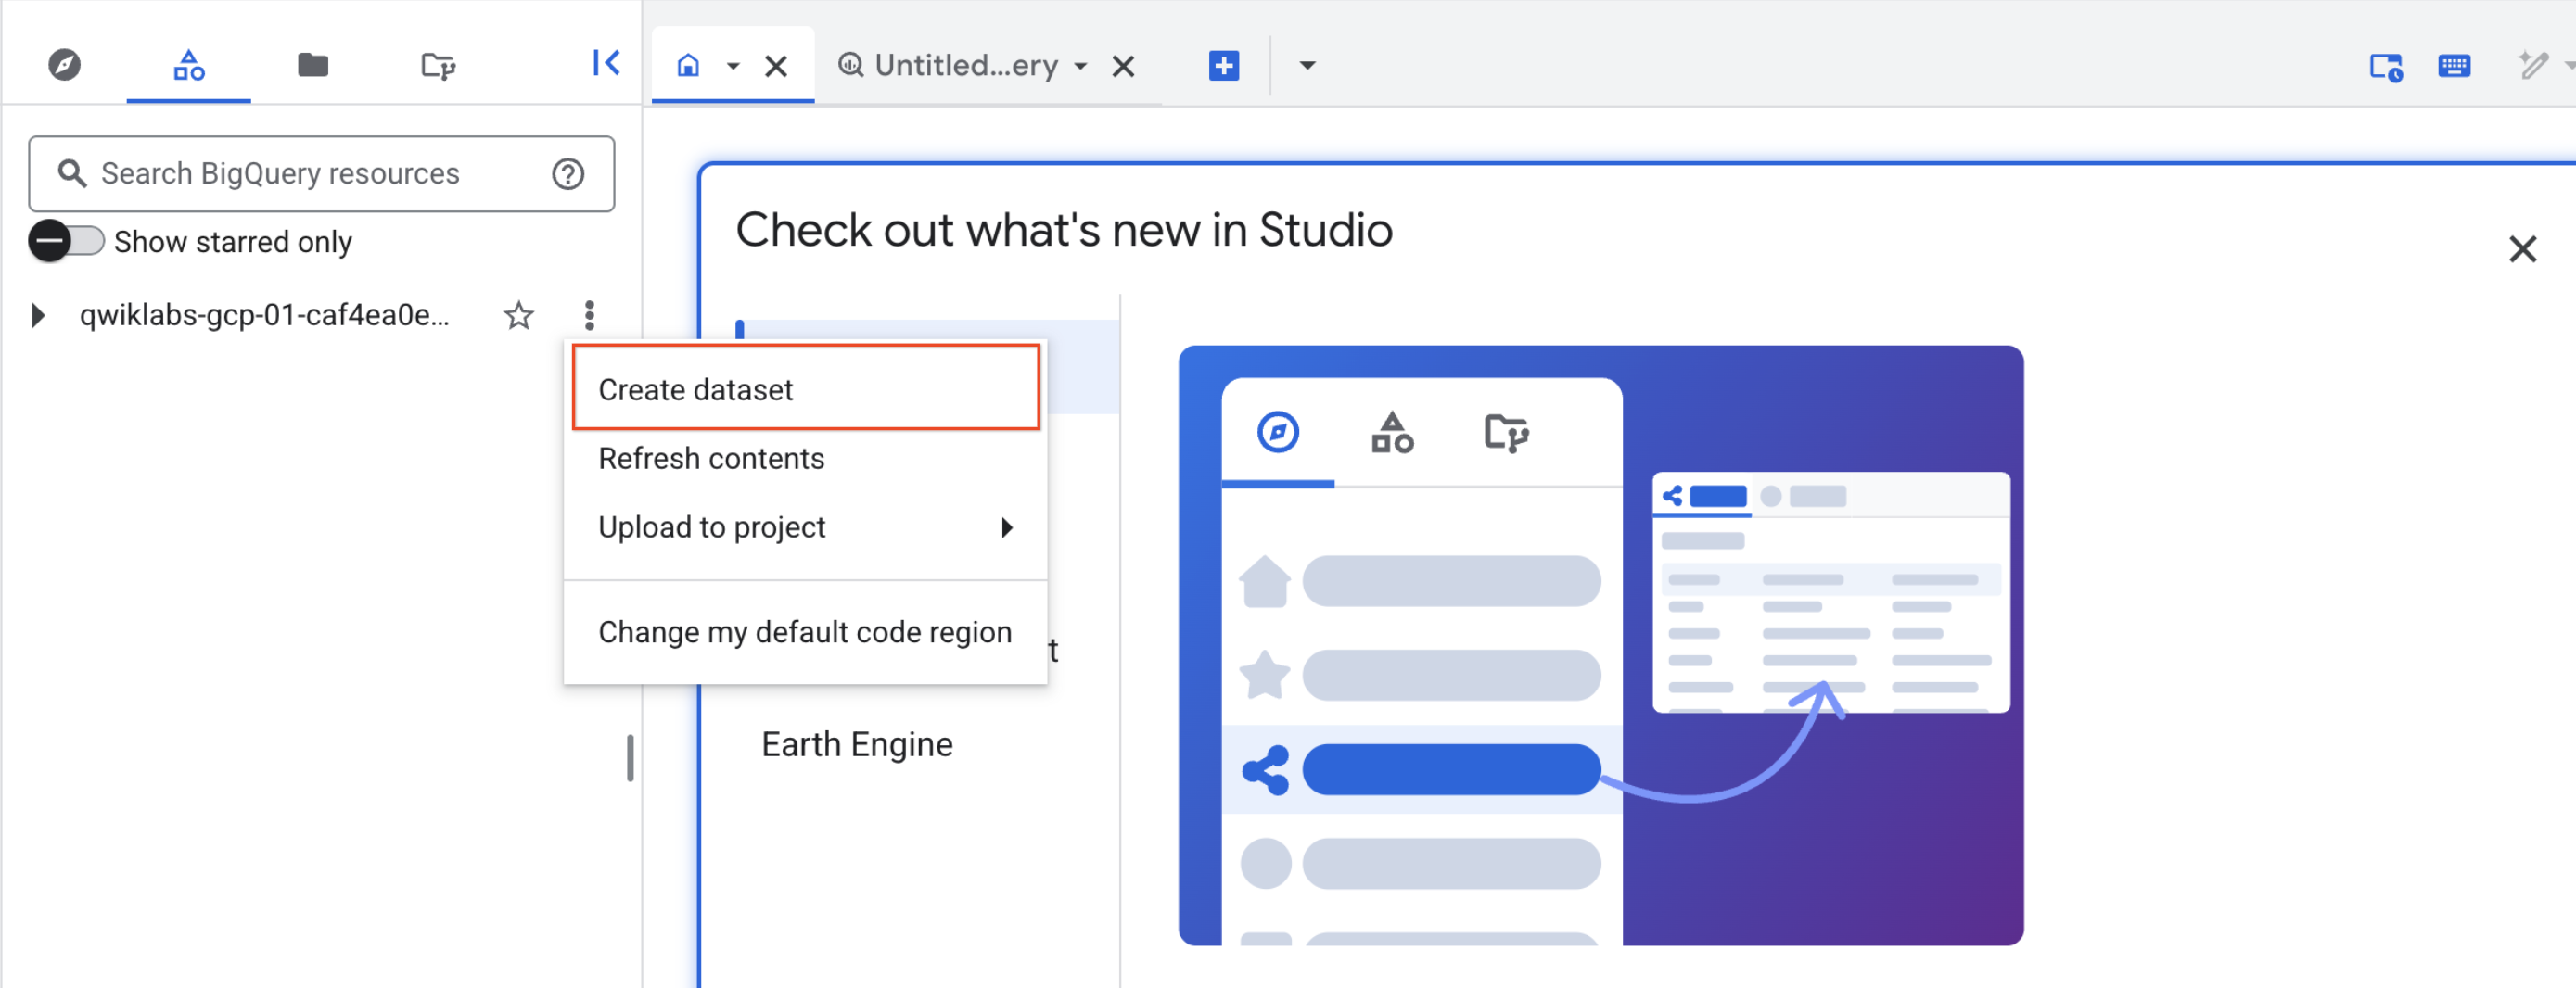This screenshot has height=988, width=2576.
Task: Open the Untitled query tab dropdown arrow
Action: (x=1081, y=66)
